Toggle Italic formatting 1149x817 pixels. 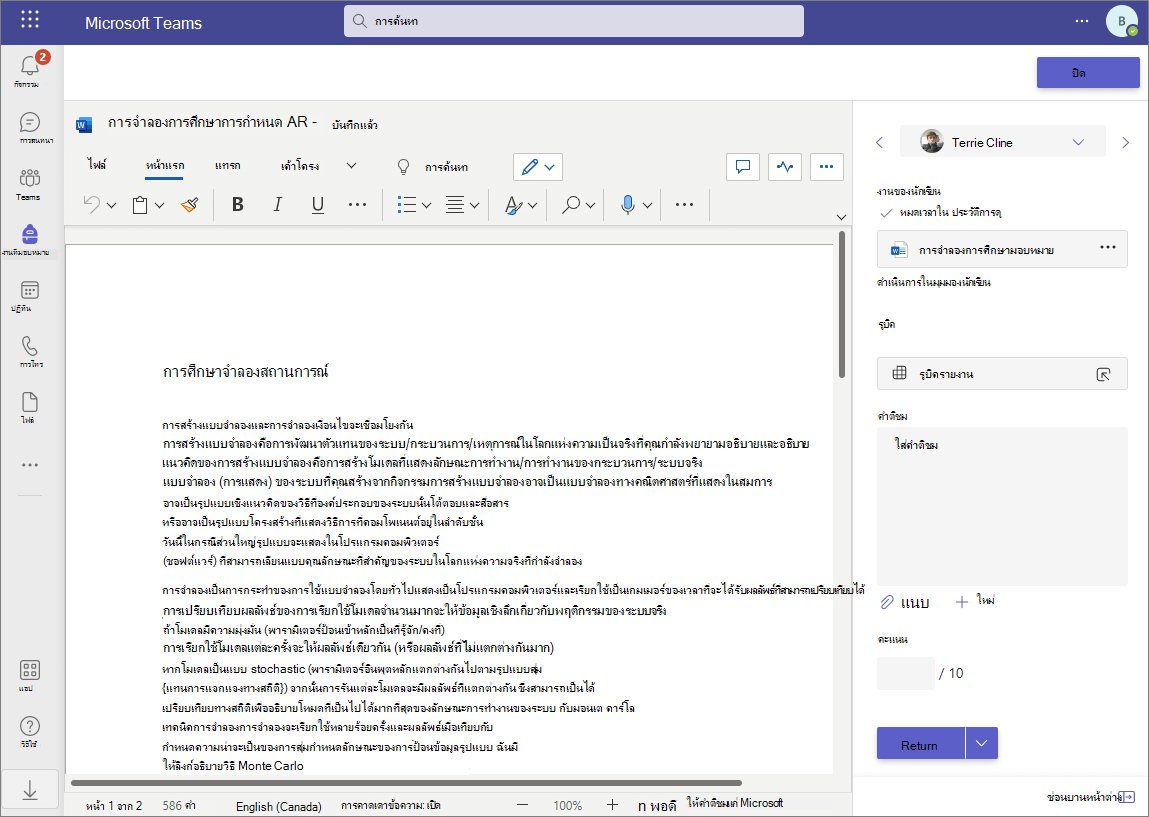pyautogui.click(x=278, y=204)
